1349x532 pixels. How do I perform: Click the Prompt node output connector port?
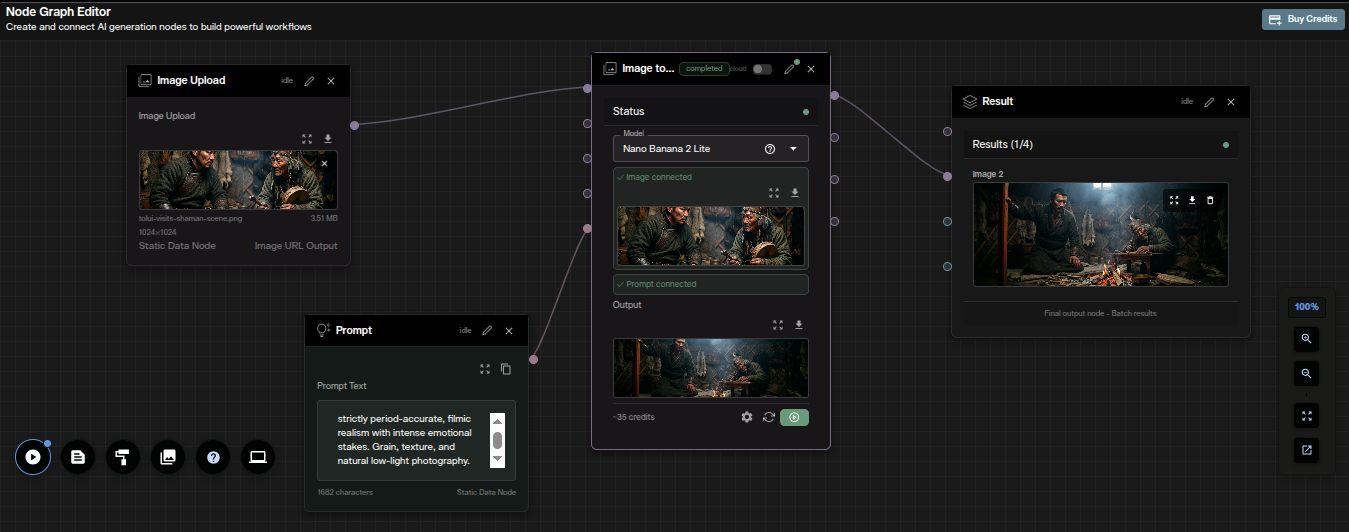click(534, 359)
